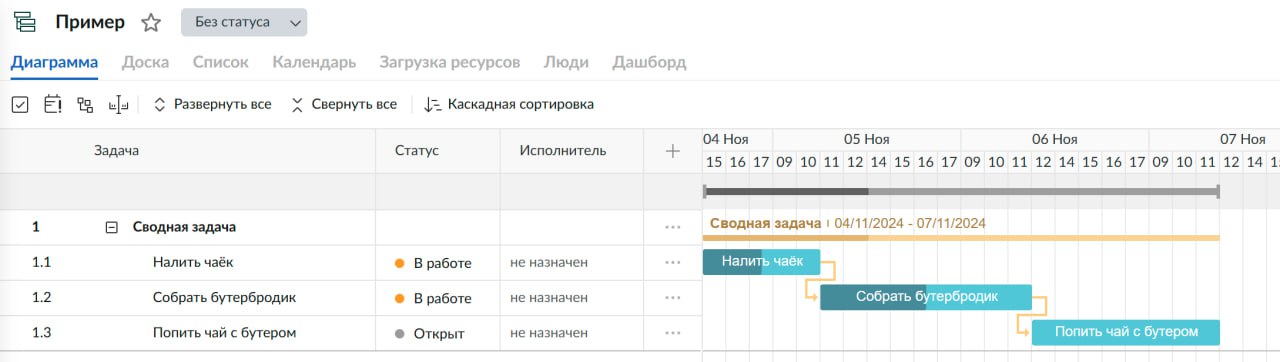This screenshot has height=362, width=1280.
Task: Select the task Собрать бутербродик in list
Action: coord(224,298)
